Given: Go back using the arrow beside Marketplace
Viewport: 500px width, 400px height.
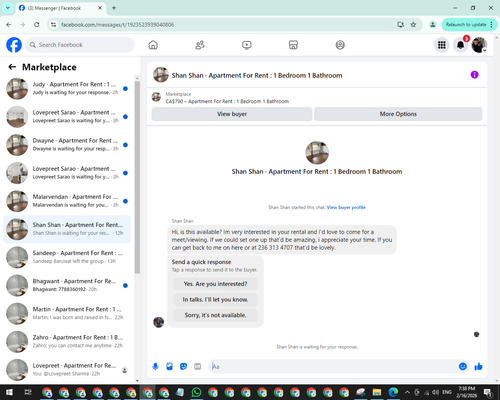Looking at the screenshot, I should pyautogui.click(x=12, y=67).
